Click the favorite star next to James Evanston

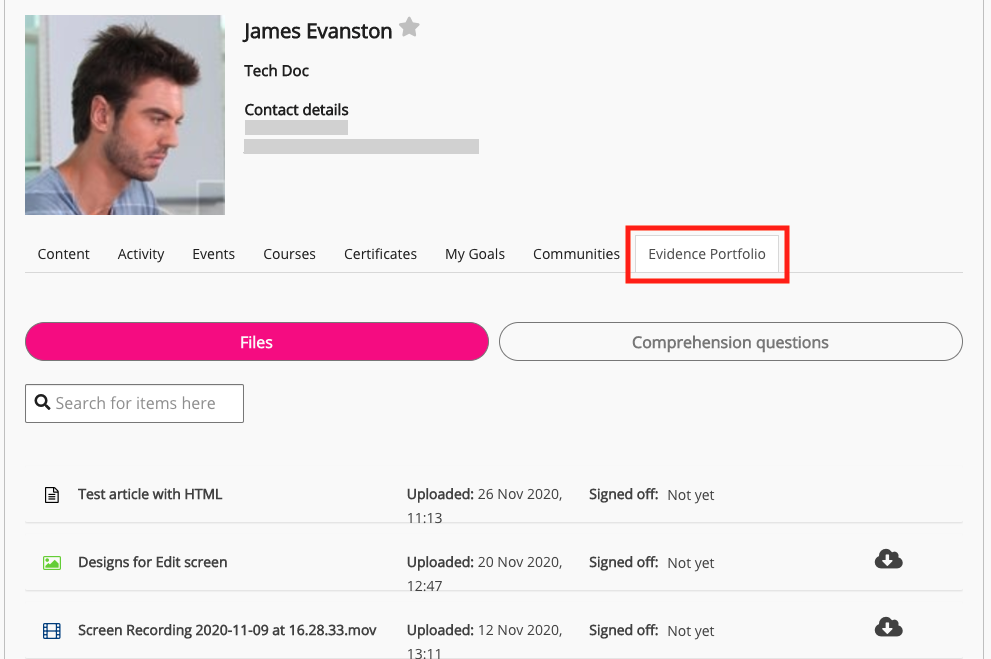point(409,28)
